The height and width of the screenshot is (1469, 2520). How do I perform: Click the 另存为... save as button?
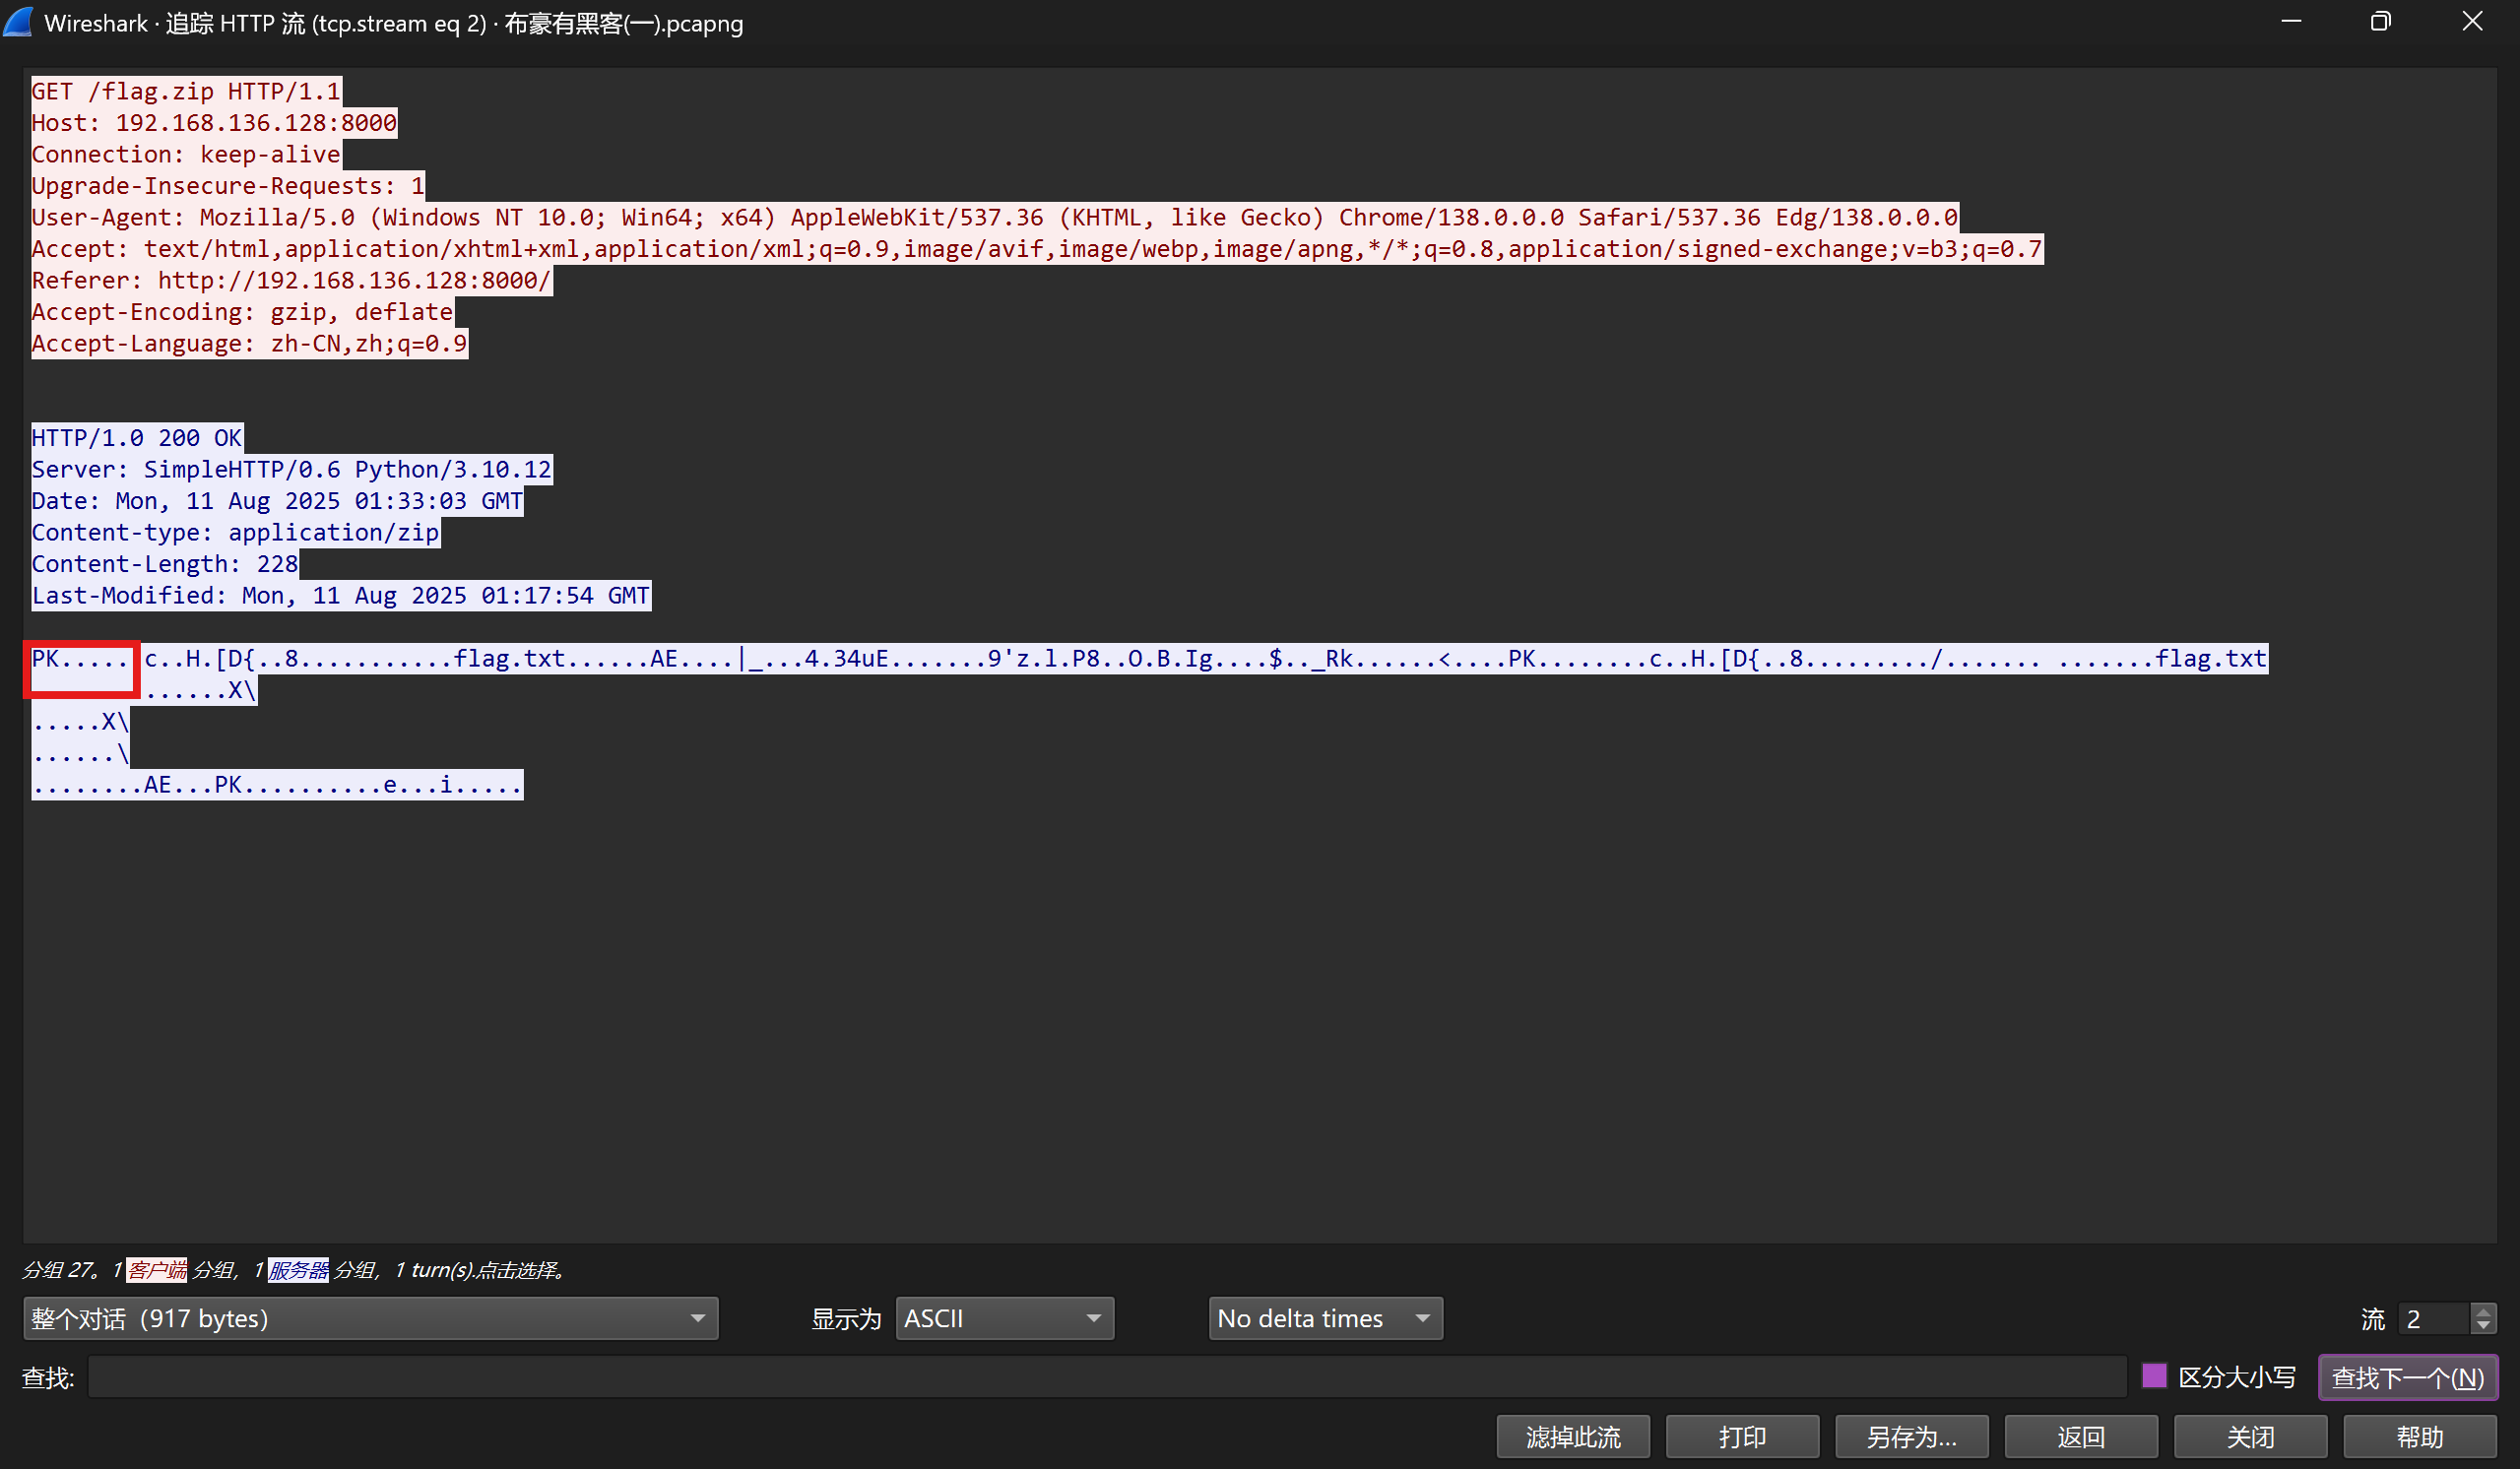[x=1911, y=1437]
